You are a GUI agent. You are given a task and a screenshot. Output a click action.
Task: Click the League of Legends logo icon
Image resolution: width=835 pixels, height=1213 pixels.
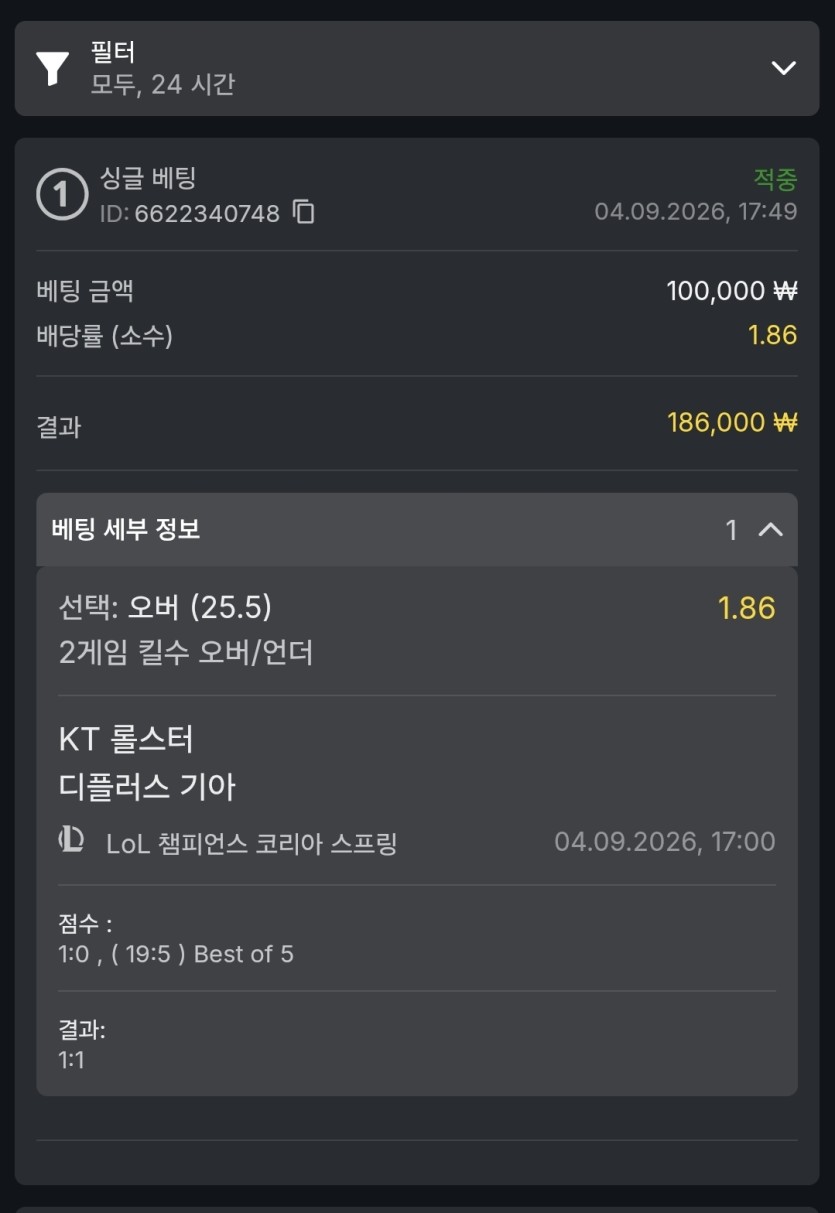pos(71,841)
